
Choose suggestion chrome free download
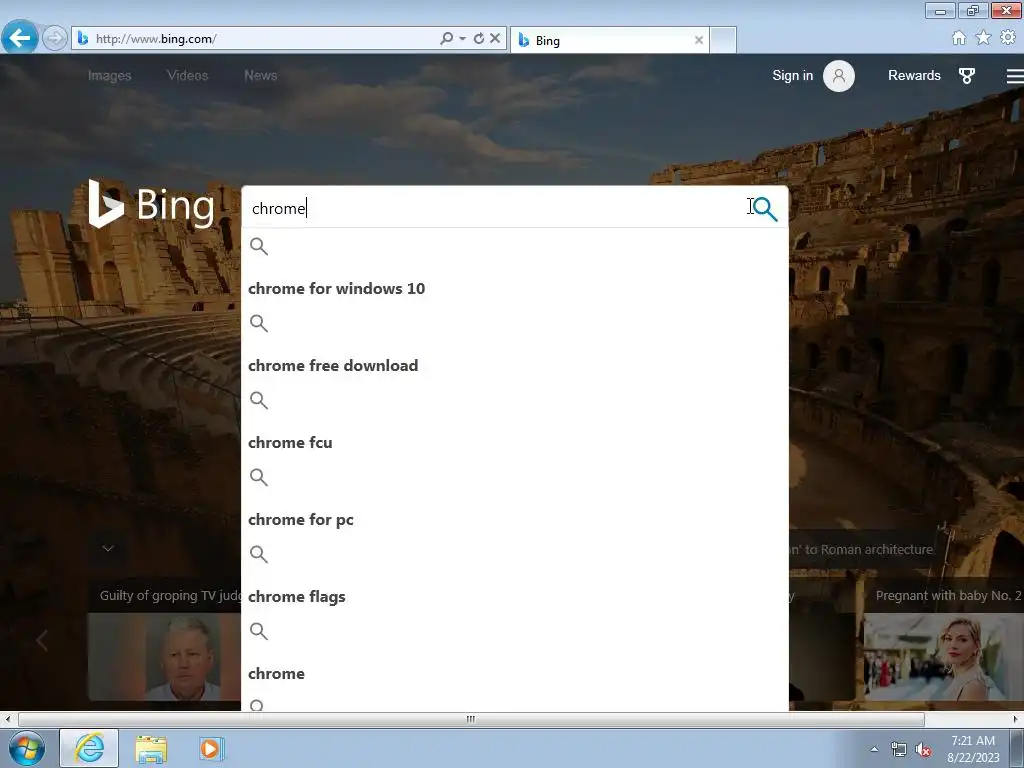pyautogui.click(x=333, y=366)
